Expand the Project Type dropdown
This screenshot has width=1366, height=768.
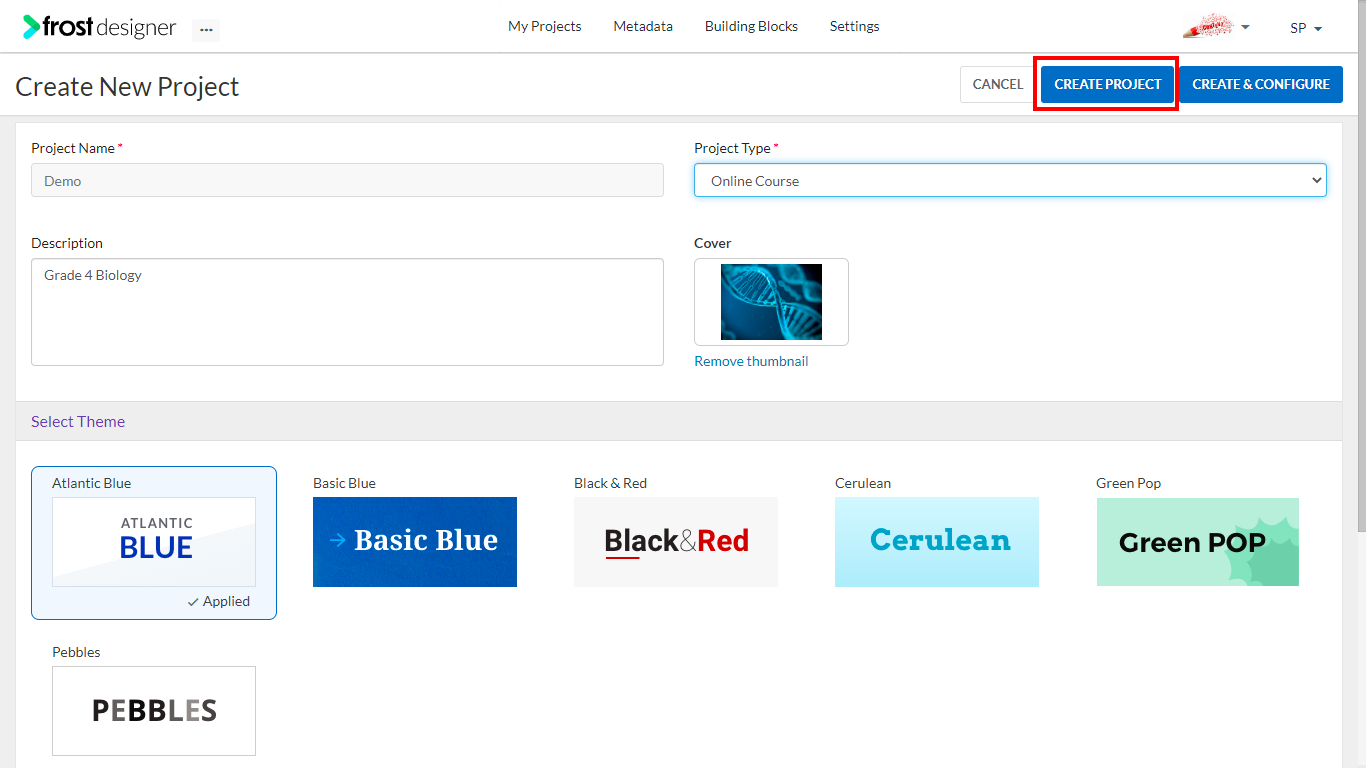click(1010, 180)
